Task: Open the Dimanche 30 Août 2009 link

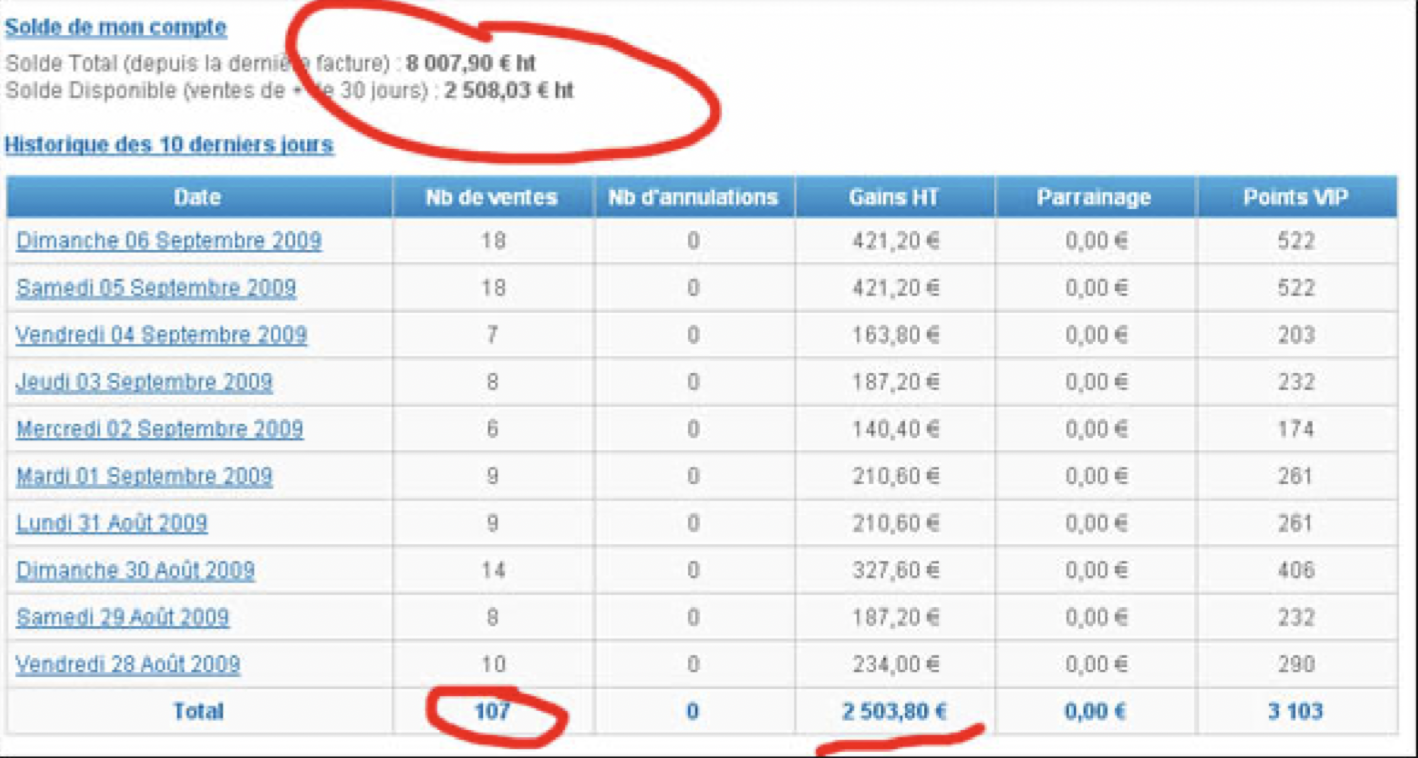Action: click(135, 570)
